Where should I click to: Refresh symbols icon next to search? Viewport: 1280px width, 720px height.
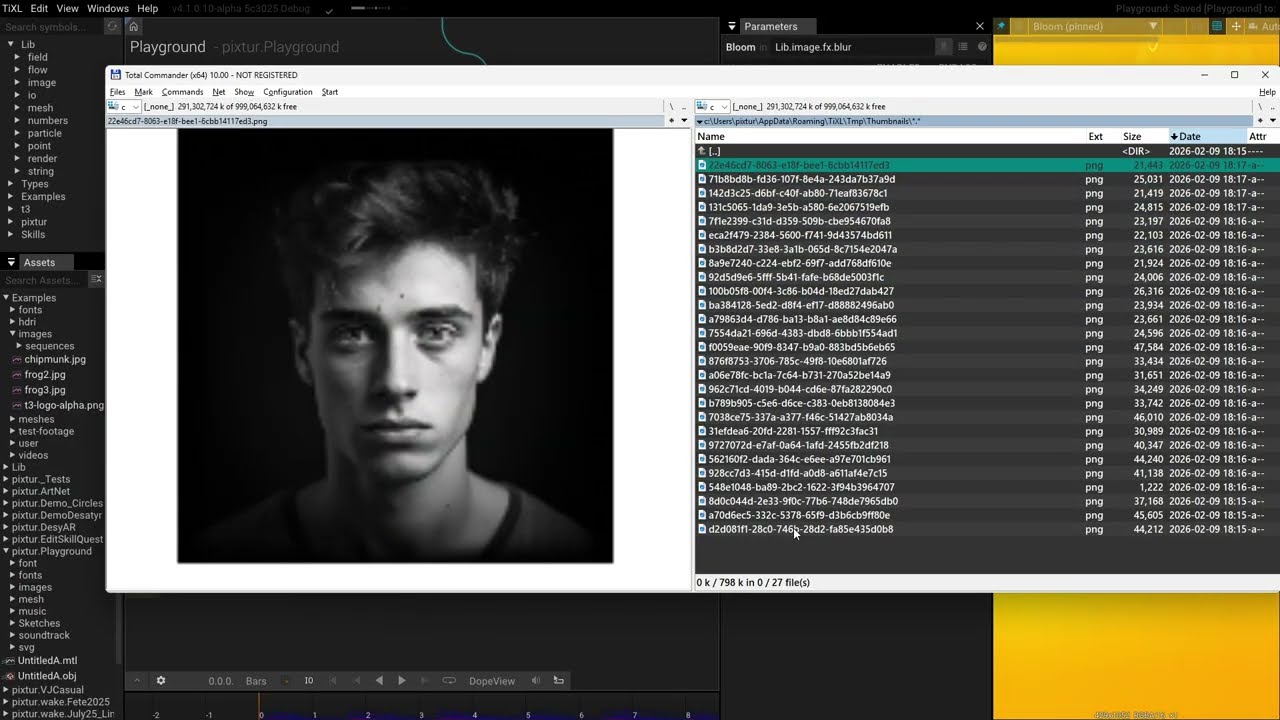pos(112,27)
